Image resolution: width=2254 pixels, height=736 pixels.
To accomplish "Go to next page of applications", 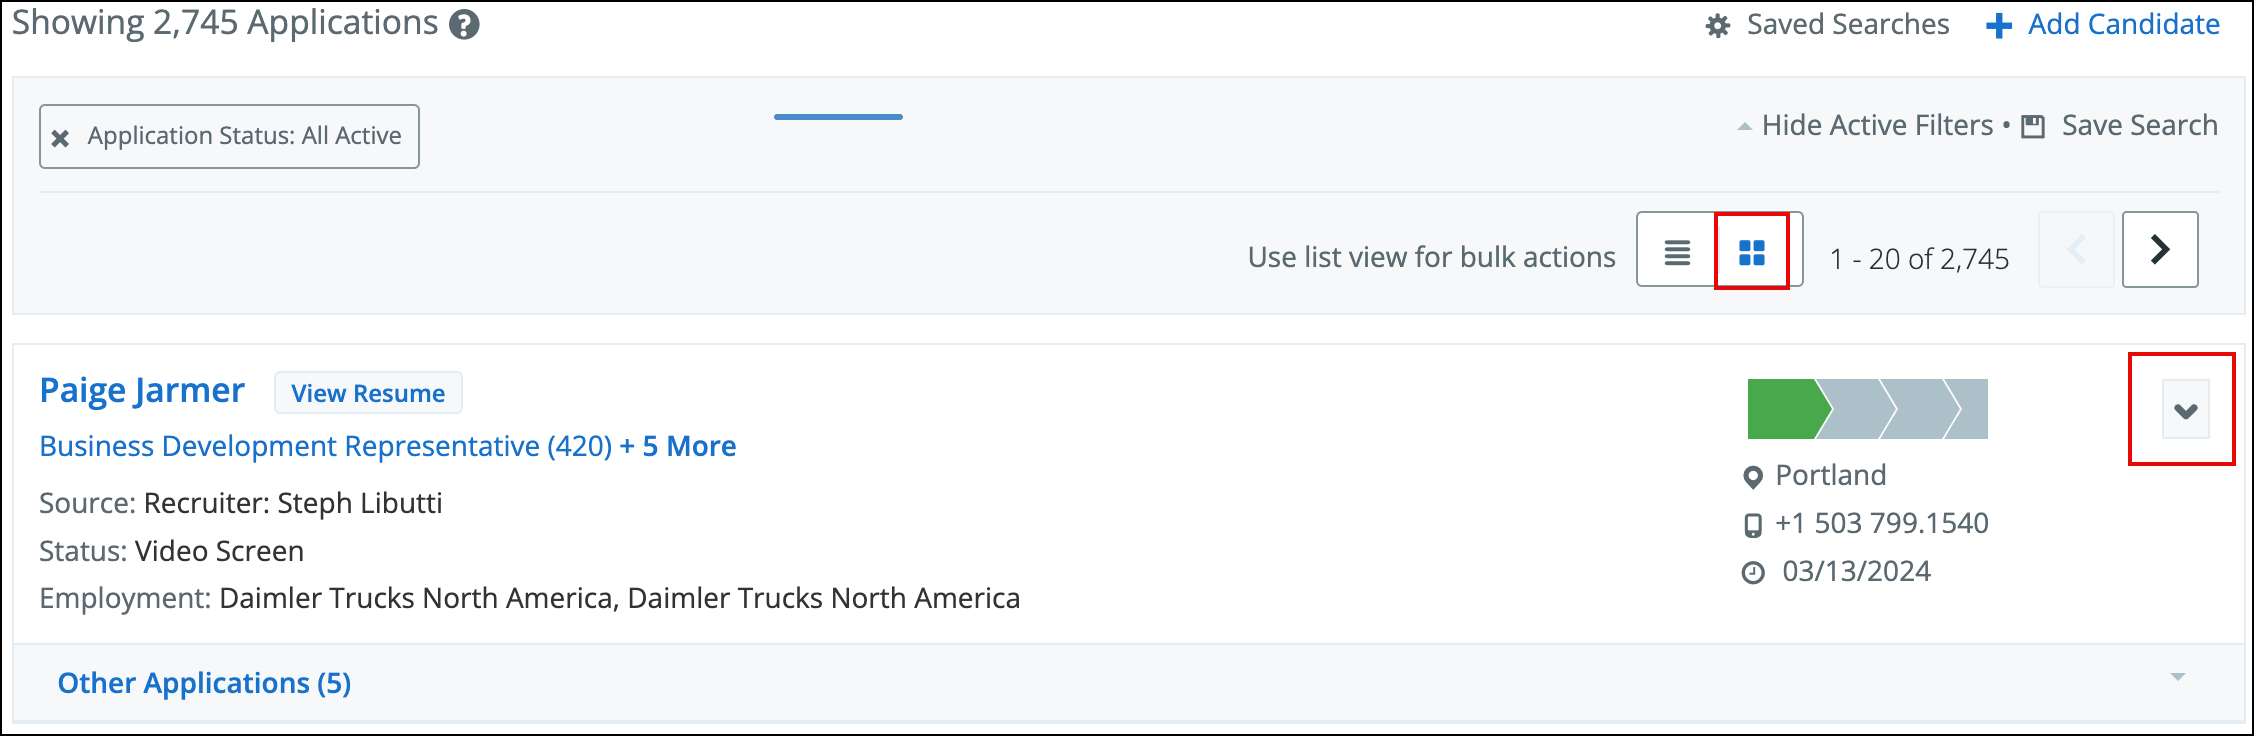I will 2160,249.
